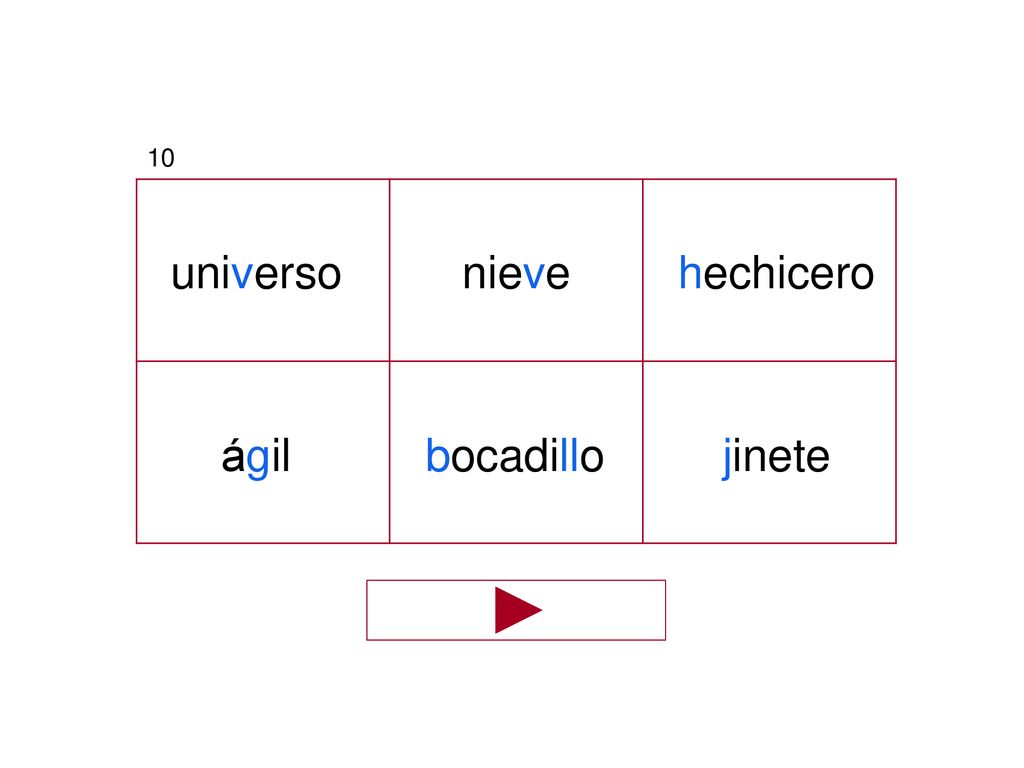Viewport: 1024px width, 768px height.
Task: Select the 'jinete' word cell
Action: point(769,452)
